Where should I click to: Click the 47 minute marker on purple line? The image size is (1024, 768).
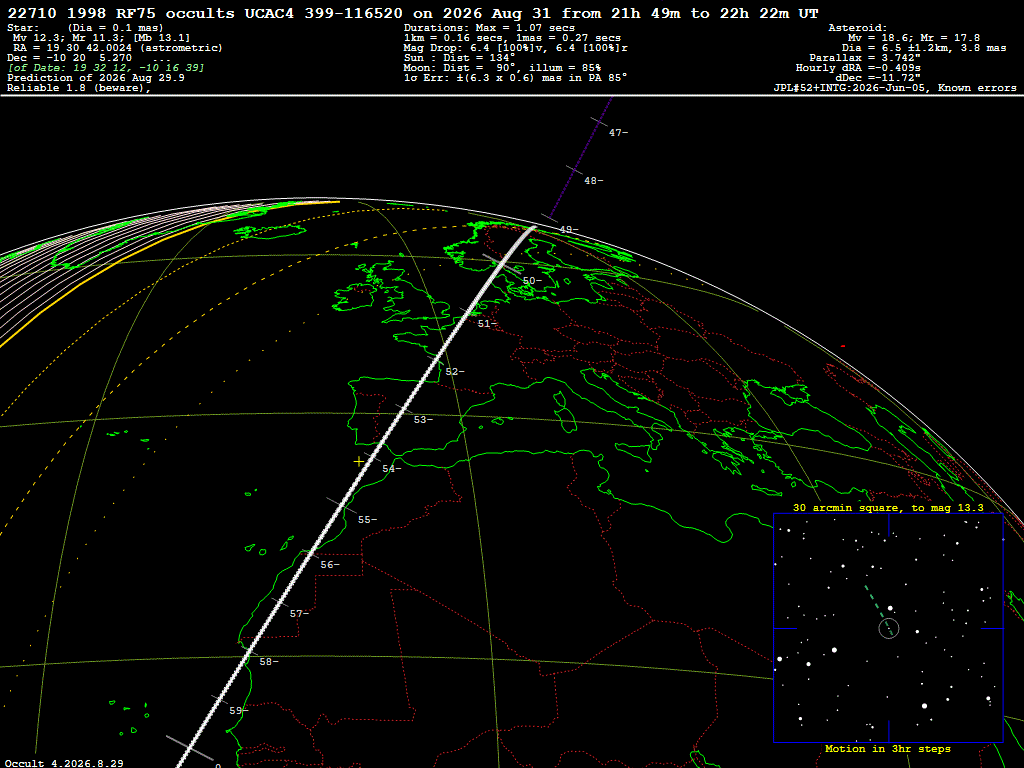[x=618, y=133]
